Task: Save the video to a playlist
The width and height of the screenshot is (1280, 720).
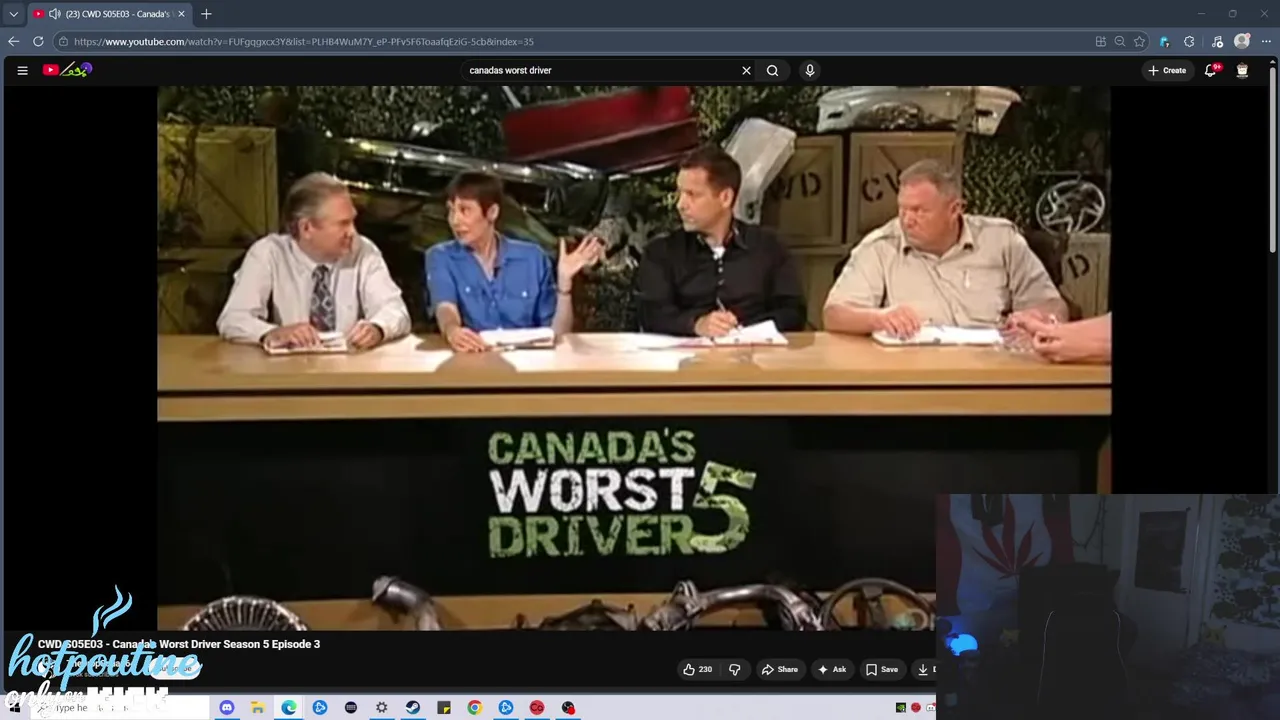Action: pyautogui.click(x=882, y=669)
